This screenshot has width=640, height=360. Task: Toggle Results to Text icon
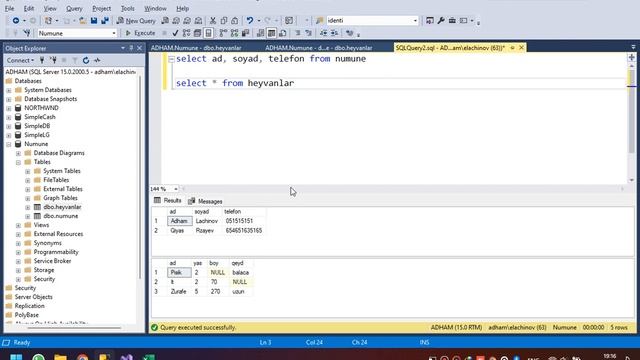[260, 33]
